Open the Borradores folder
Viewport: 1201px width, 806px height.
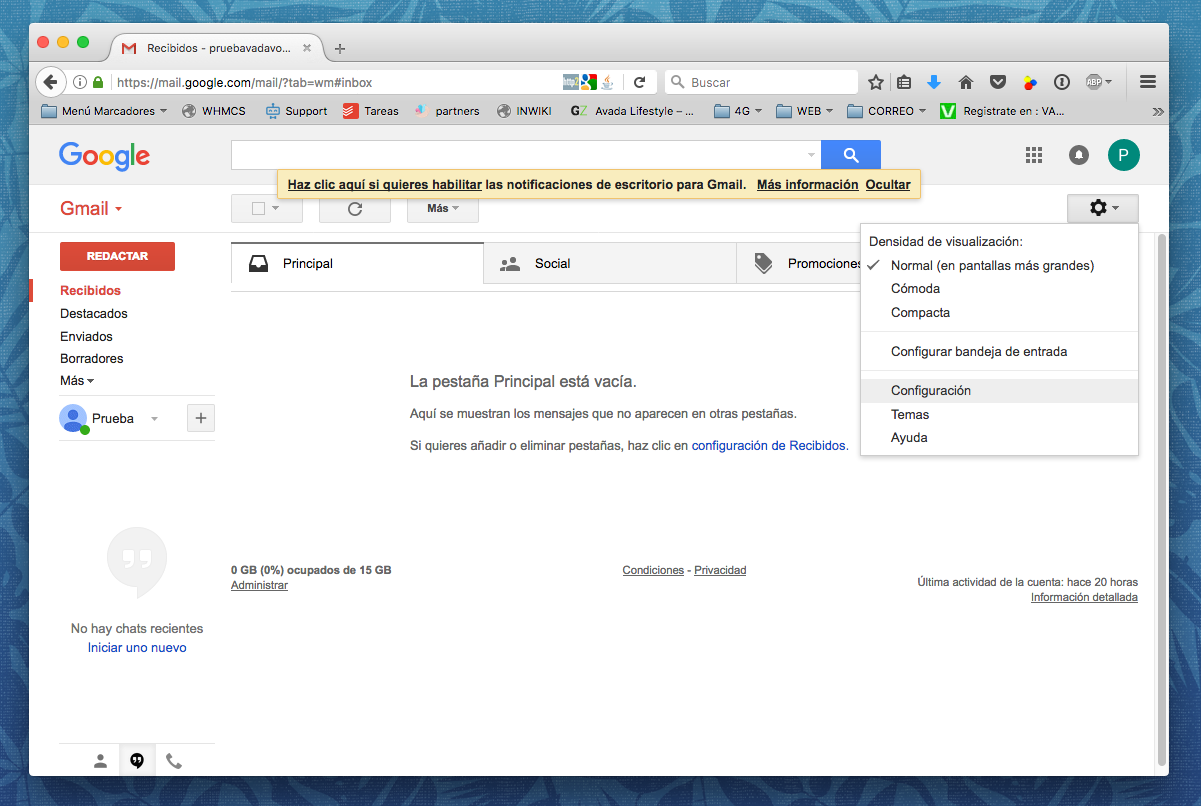click(92, 358)
